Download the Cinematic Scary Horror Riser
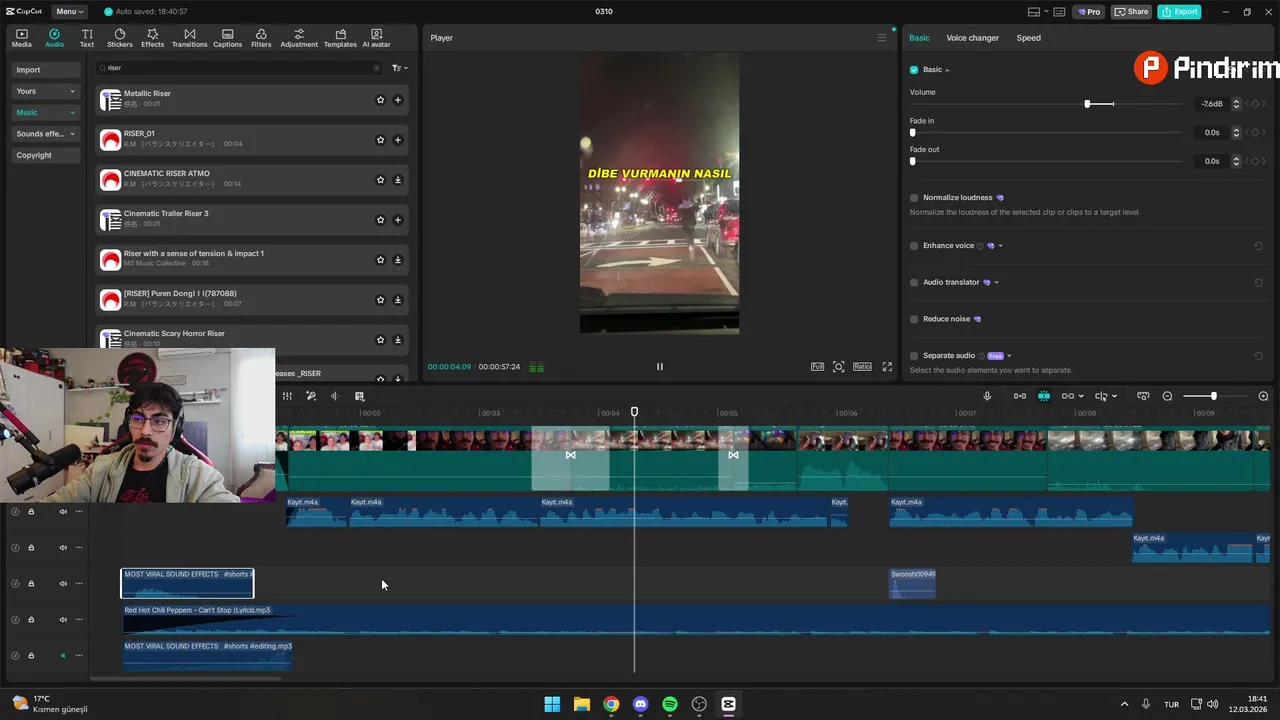 pyautogui.click(x=398, y=340)
